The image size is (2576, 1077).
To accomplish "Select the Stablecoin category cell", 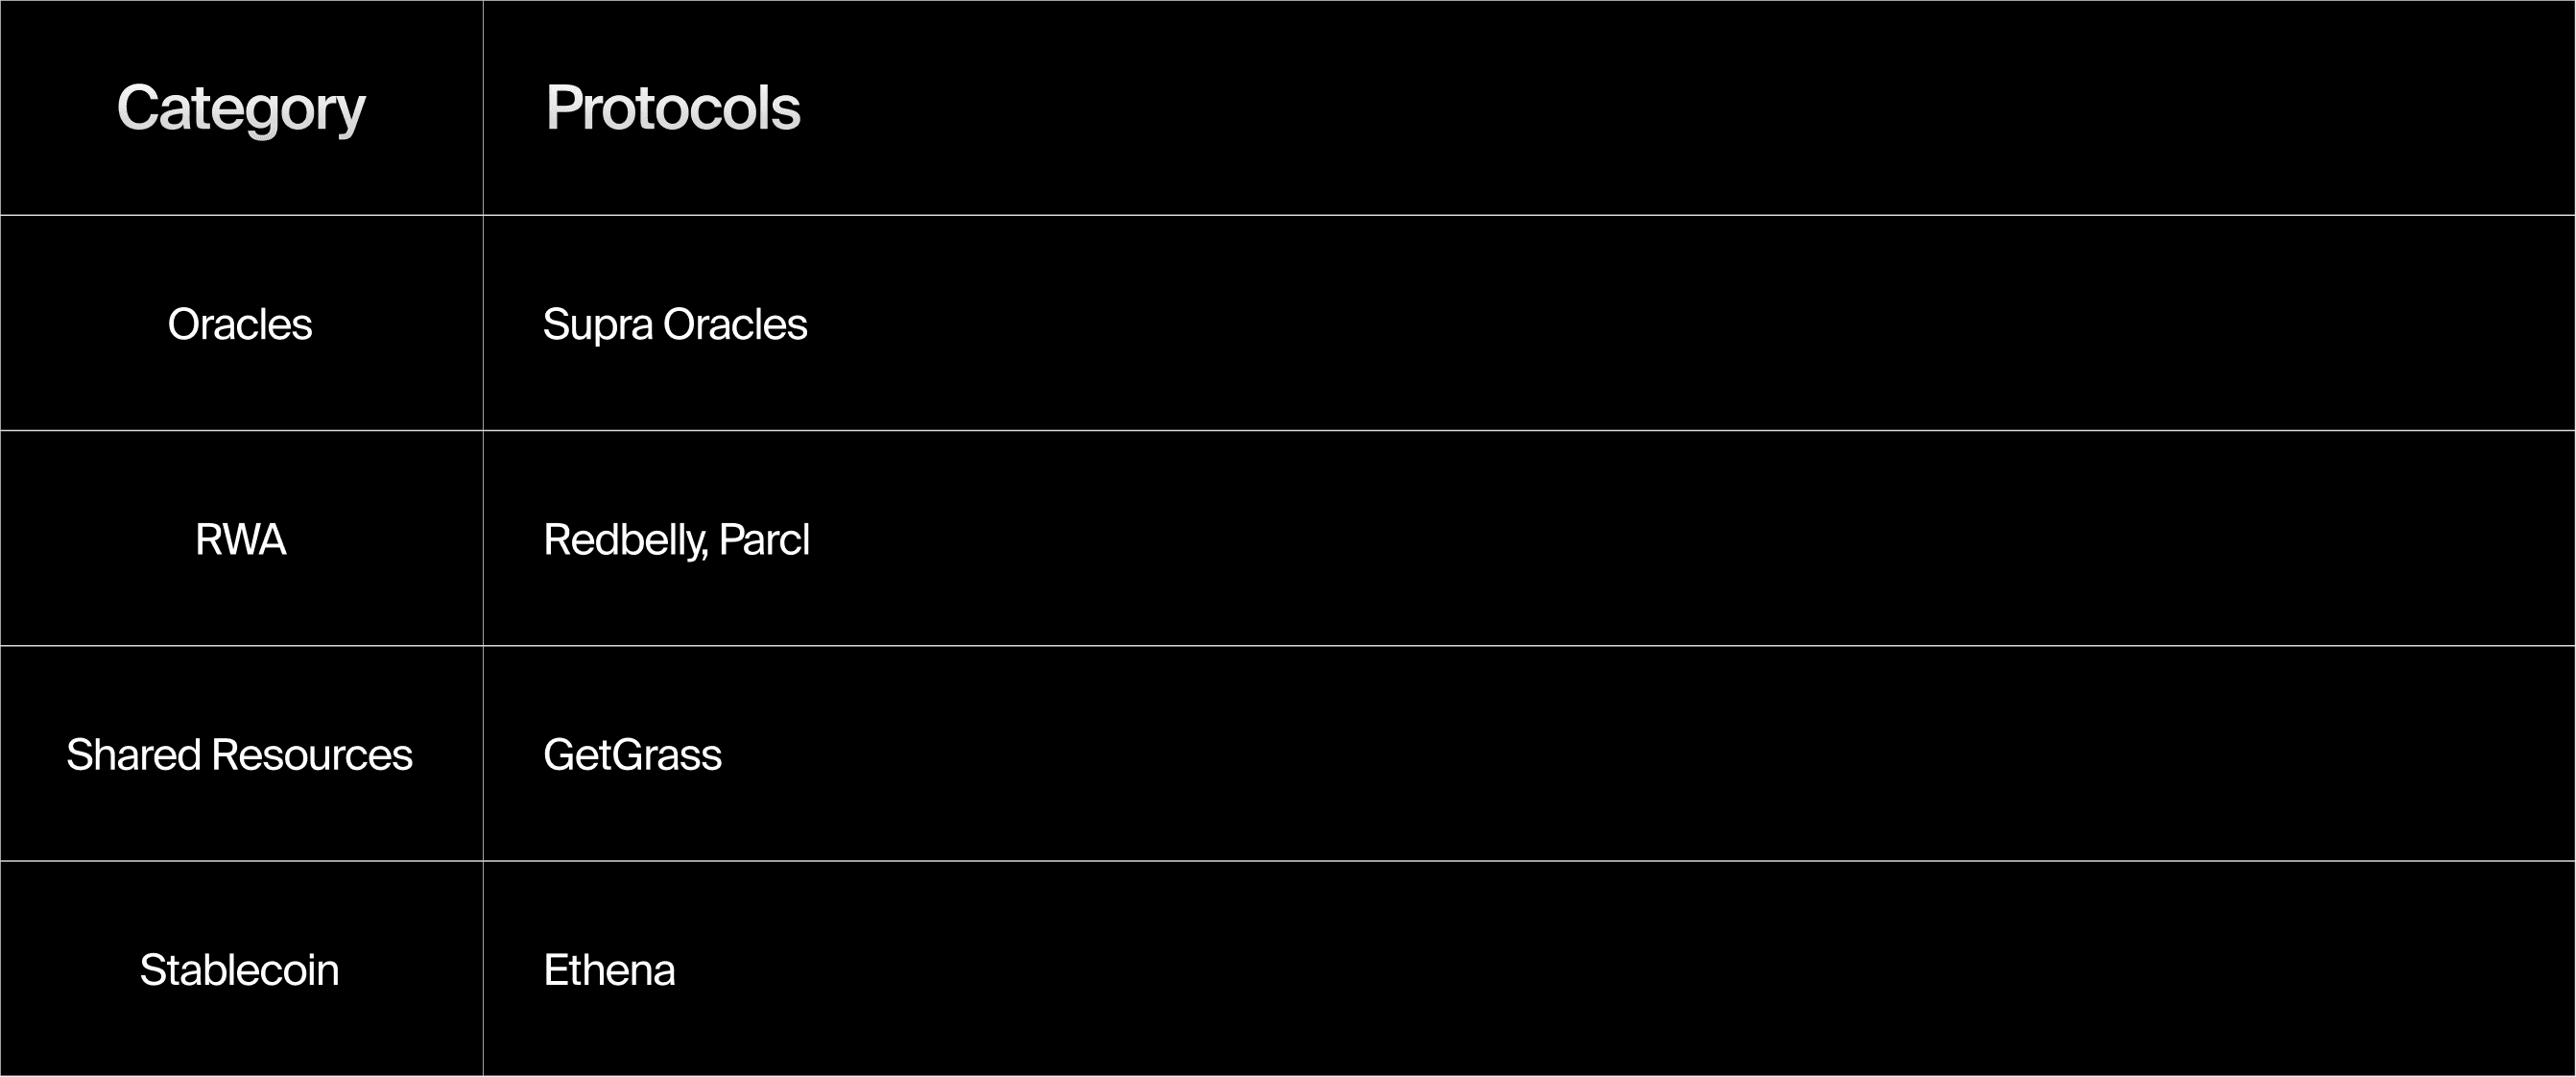I will (240, 970).
